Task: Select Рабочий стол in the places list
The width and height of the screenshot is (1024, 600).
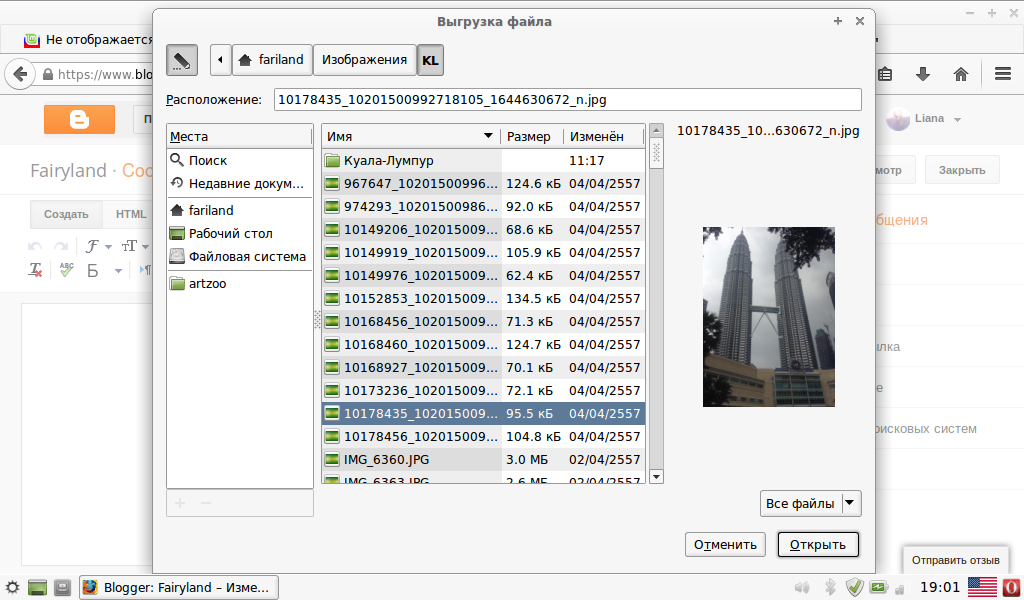Action: [230, 233]
